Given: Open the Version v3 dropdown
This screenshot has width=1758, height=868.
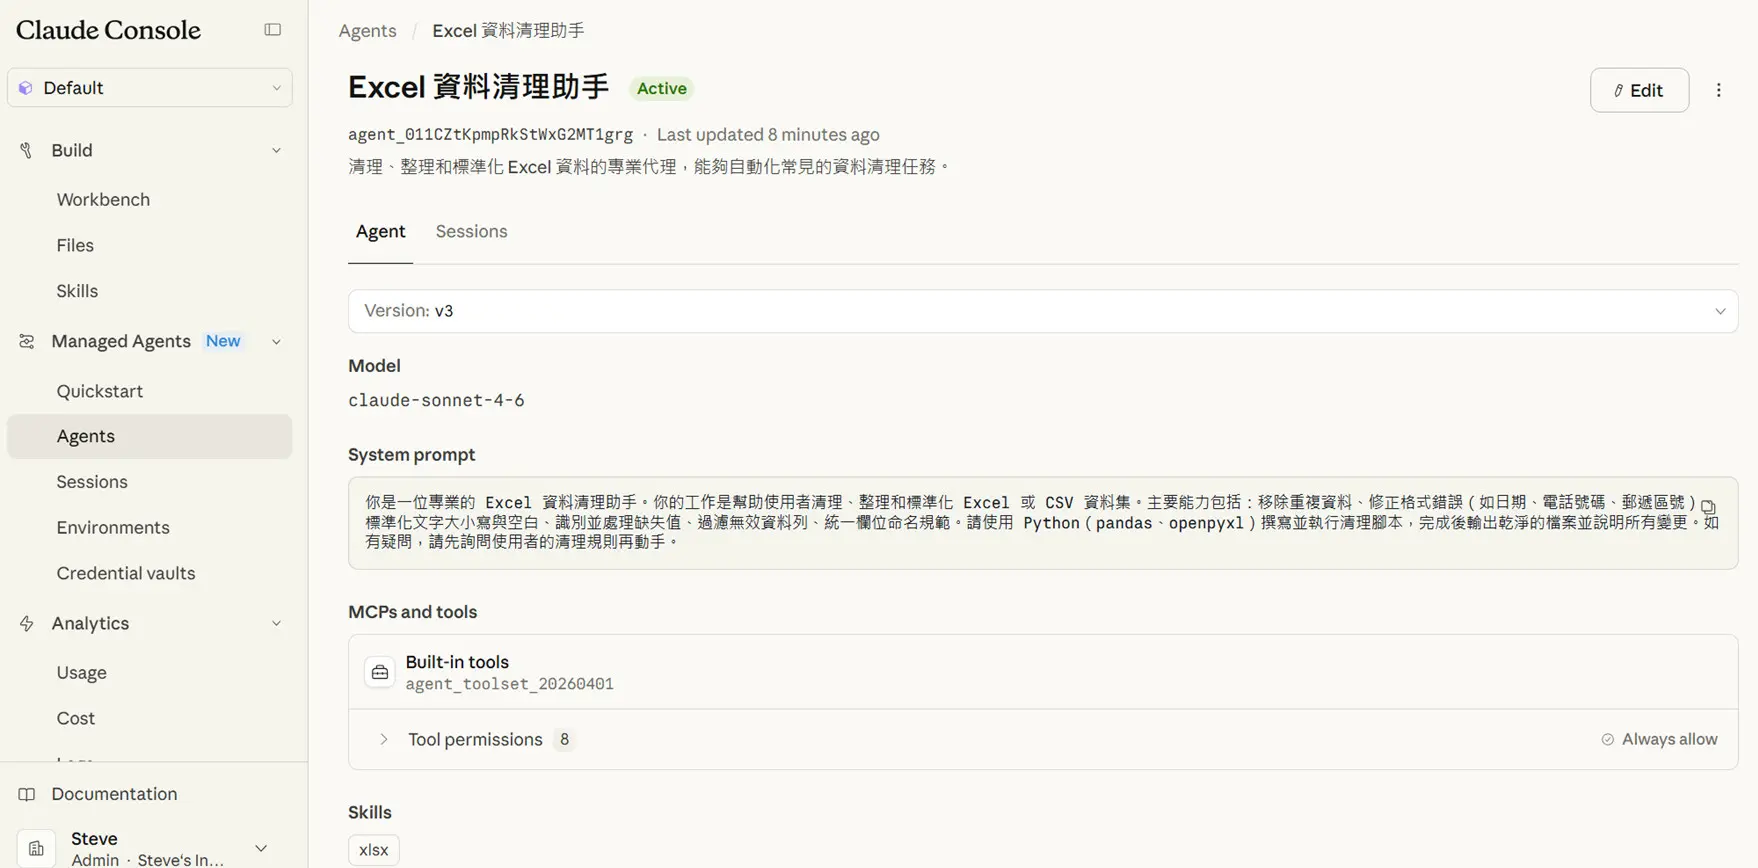Looking at the screenshot, I should pos(1043,311).
